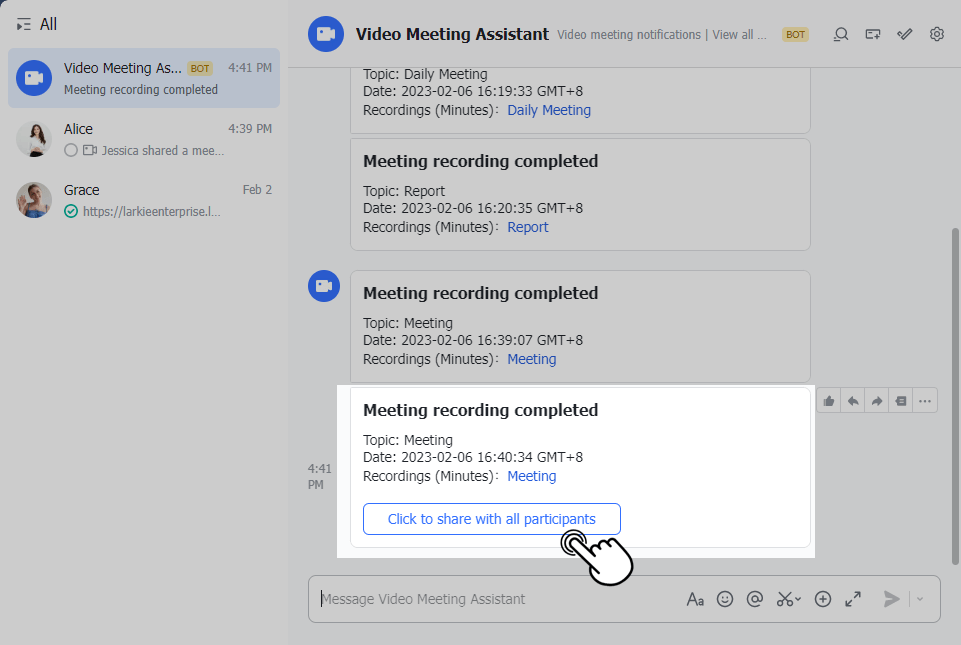Click the plus icon to add attachment
Viewport: 961px width, 645px height.
coord(823,599)
